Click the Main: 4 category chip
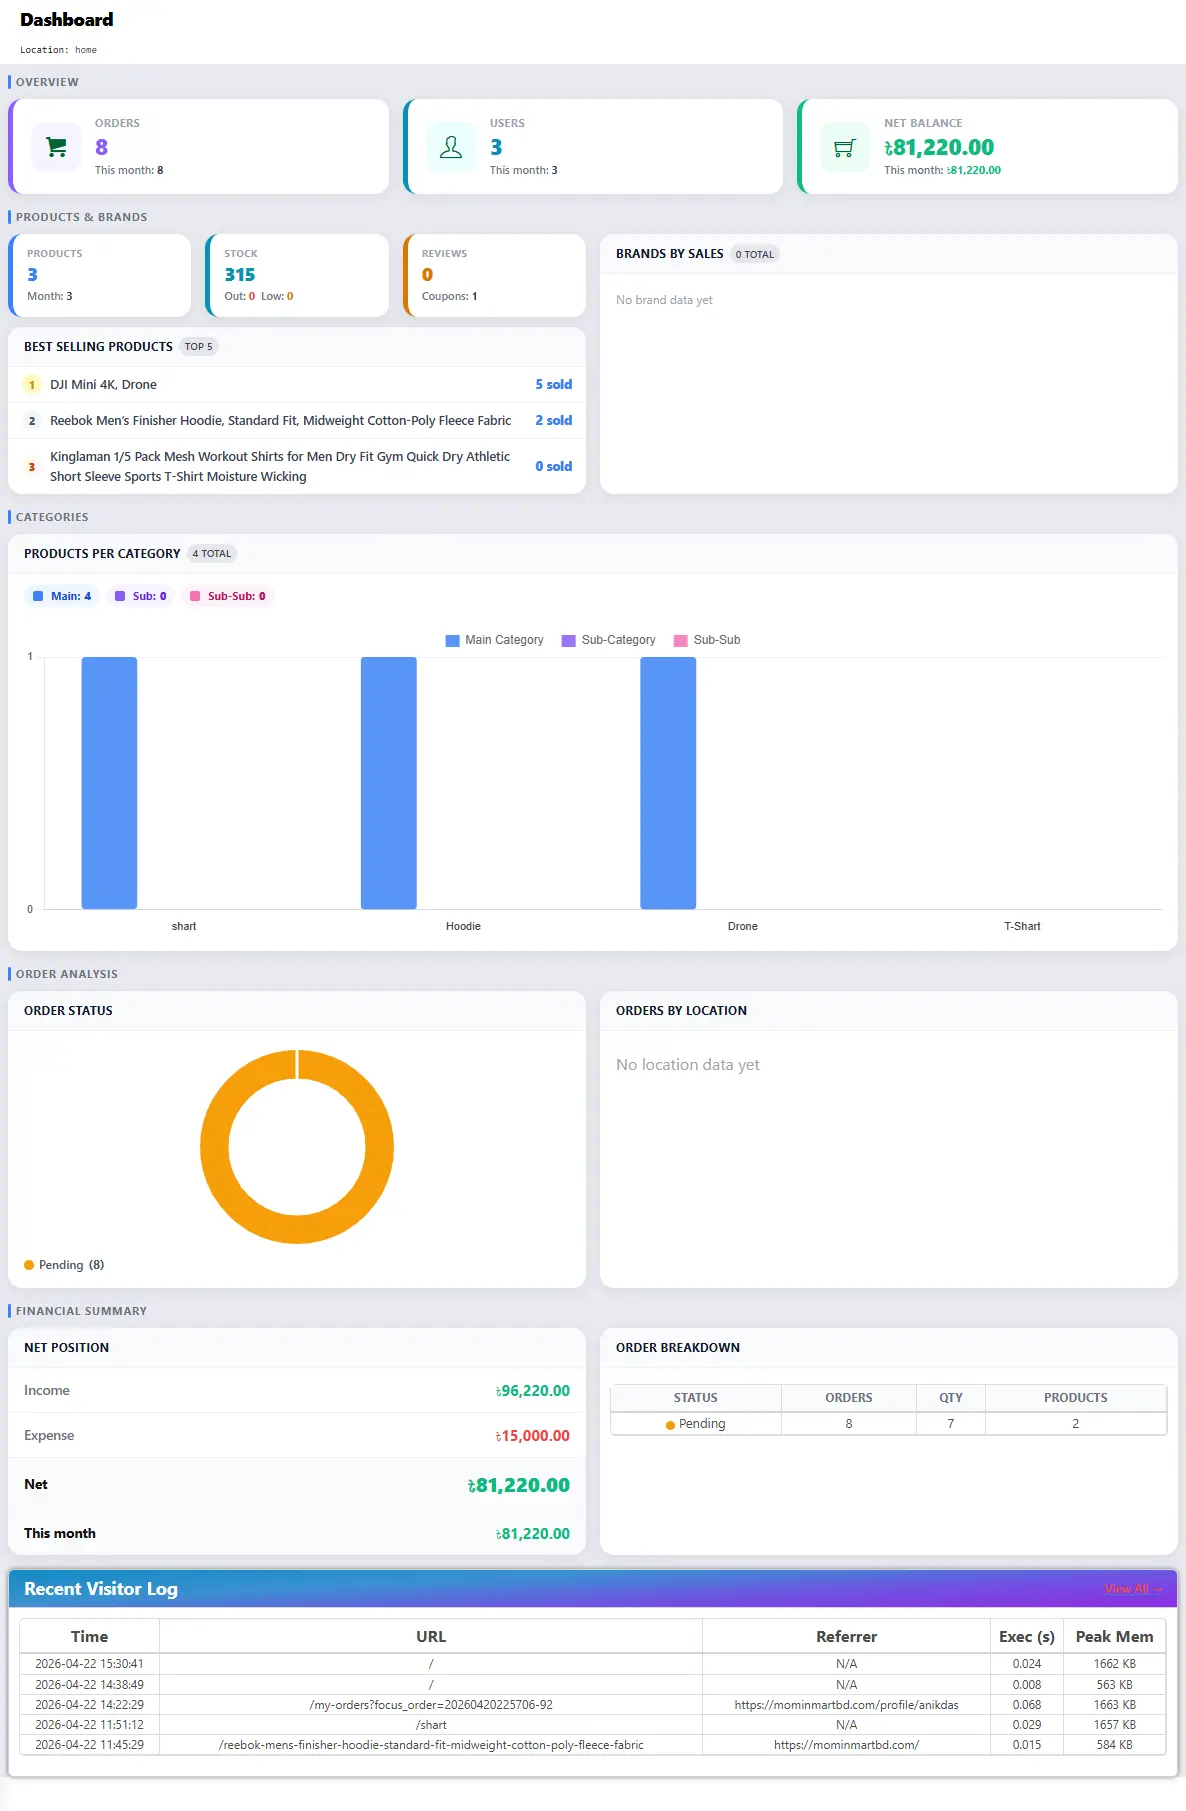 point(62,596)
